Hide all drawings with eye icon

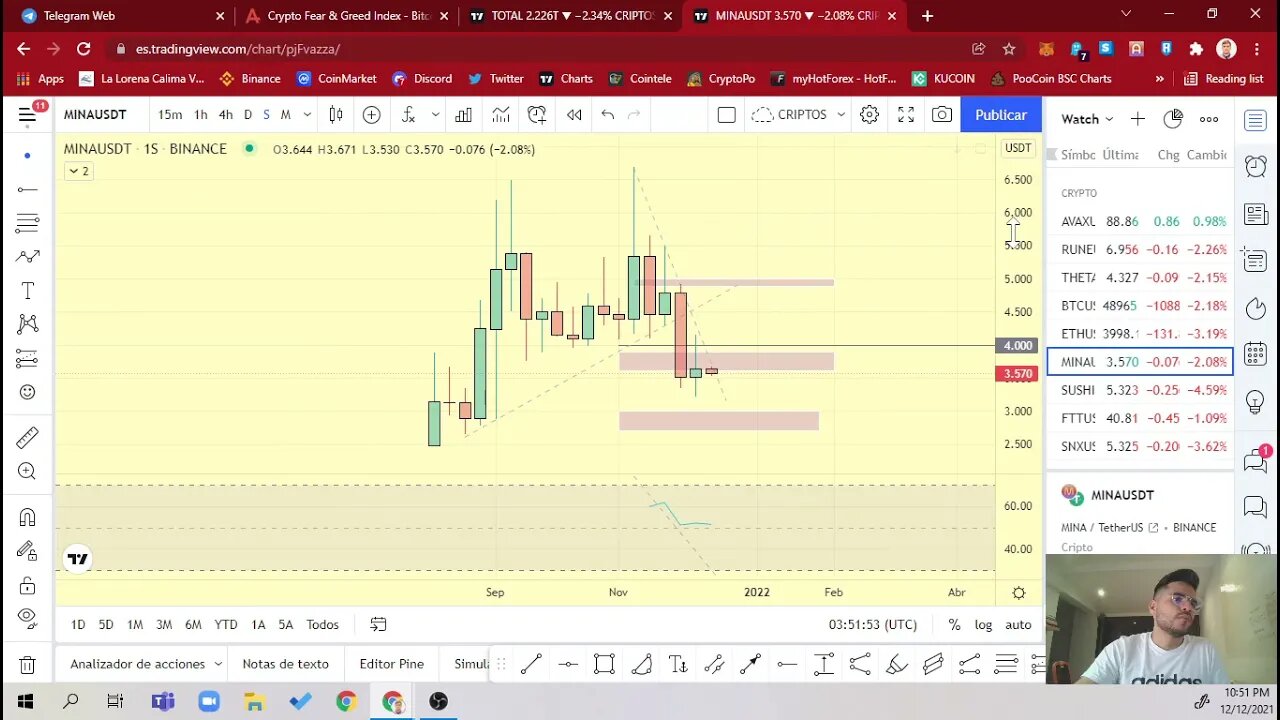pyautogui.click(x=27, y=617)
